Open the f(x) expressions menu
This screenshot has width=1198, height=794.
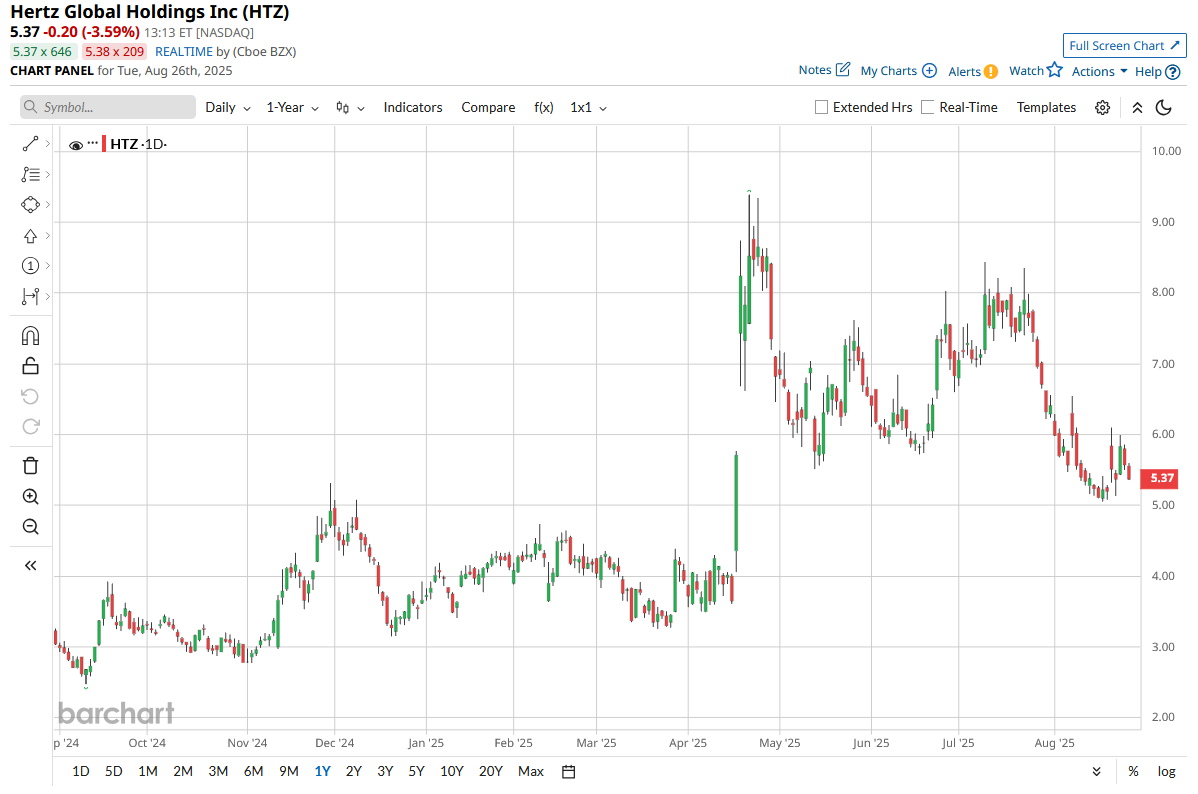pos(544,108)
